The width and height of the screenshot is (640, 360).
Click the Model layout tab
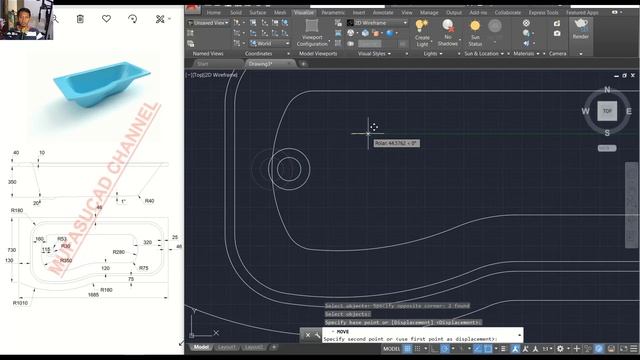[201, 347]
